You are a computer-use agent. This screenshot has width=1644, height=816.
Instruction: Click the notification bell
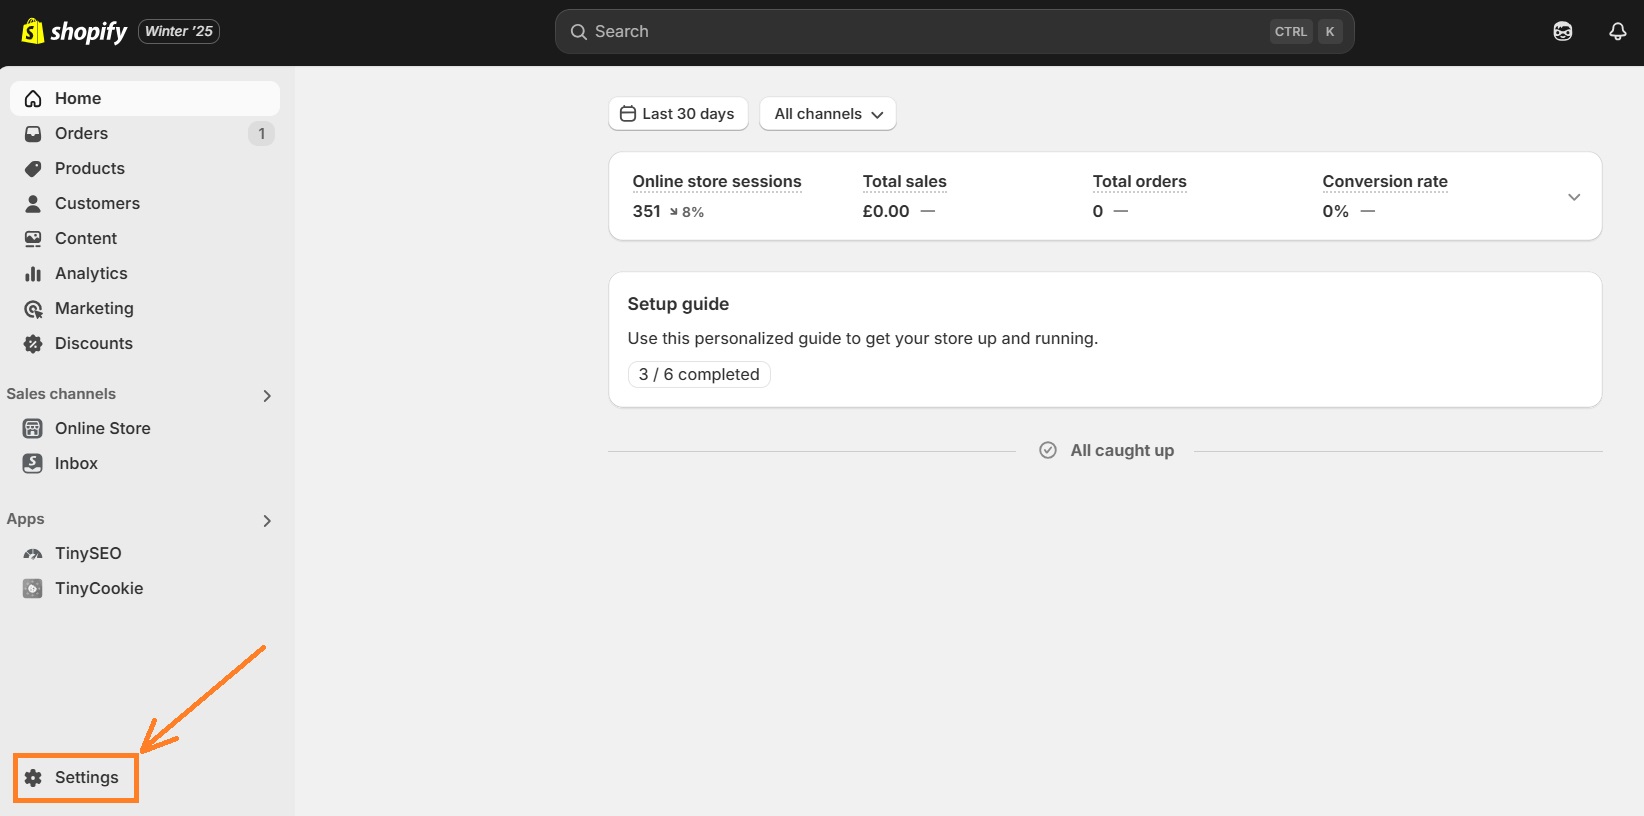tap(1617, 31)
